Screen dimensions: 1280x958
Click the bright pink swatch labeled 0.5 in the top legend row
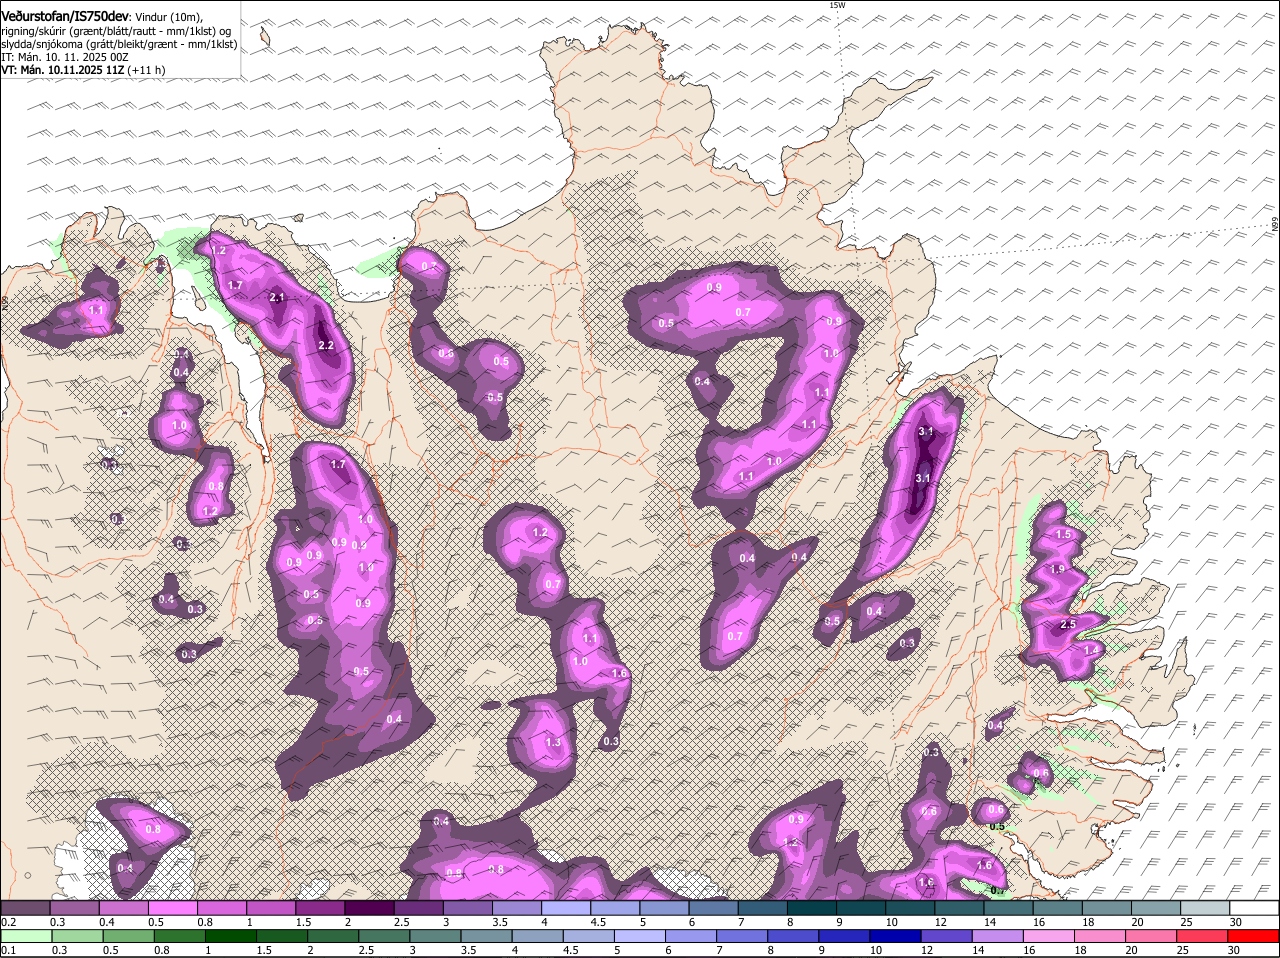174,908
